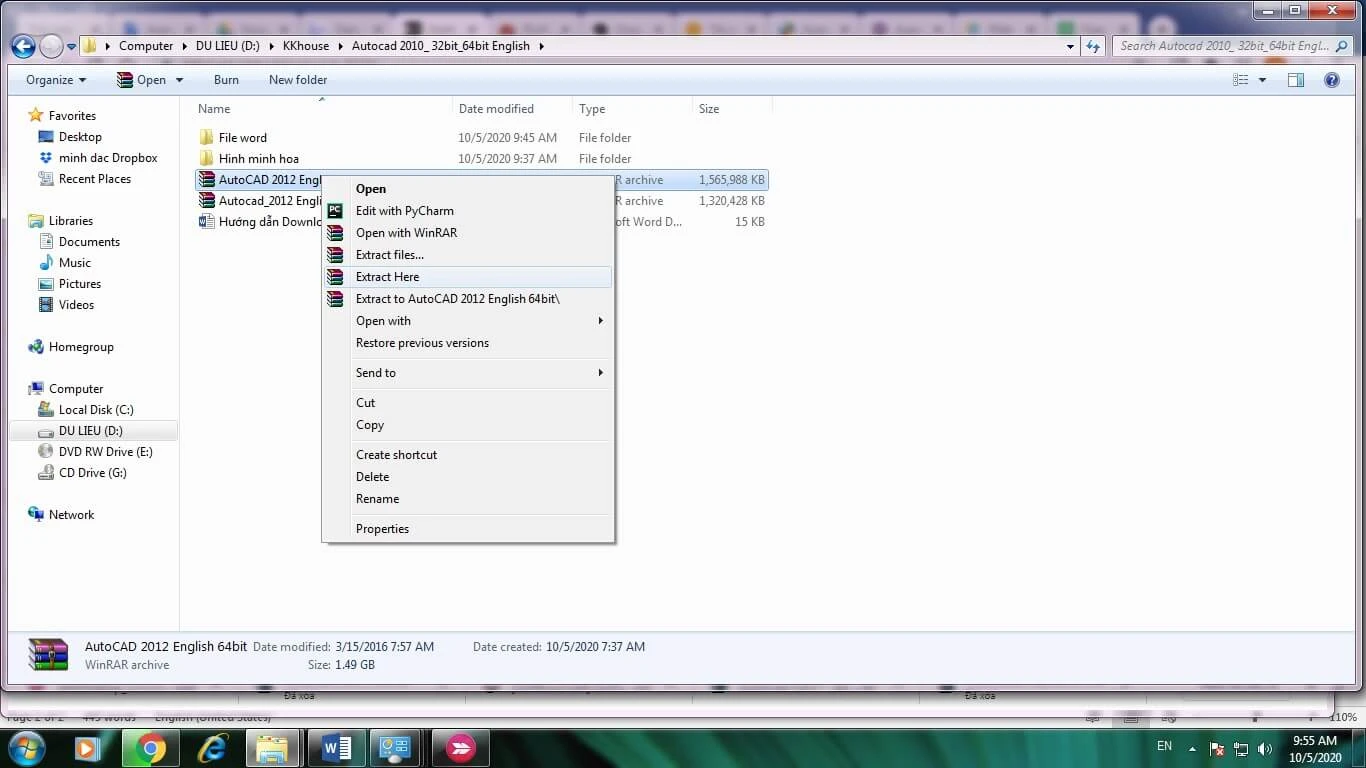Viewport: 1366px width, 768px height.
Task: Click the taskbar clock showing 9:55 AM
Action: 1315,749
